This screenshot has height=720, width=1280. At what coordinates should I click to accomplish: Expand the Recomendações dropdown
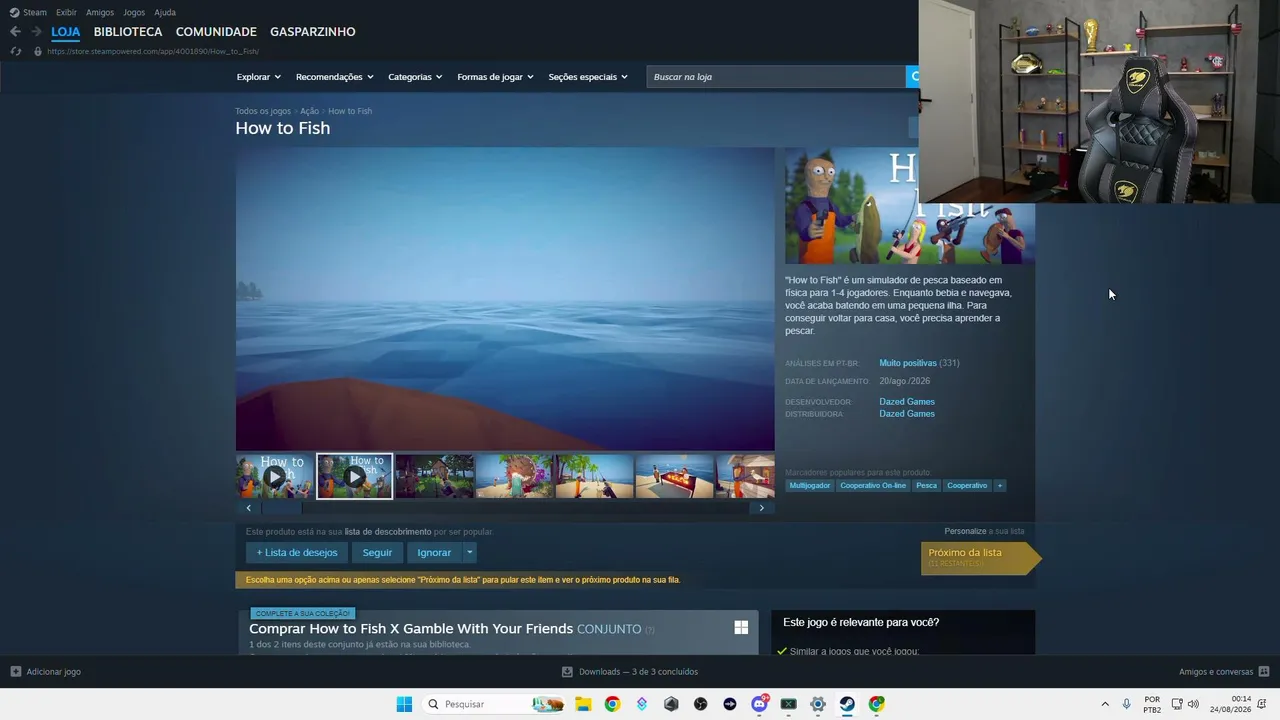point(335,77)
